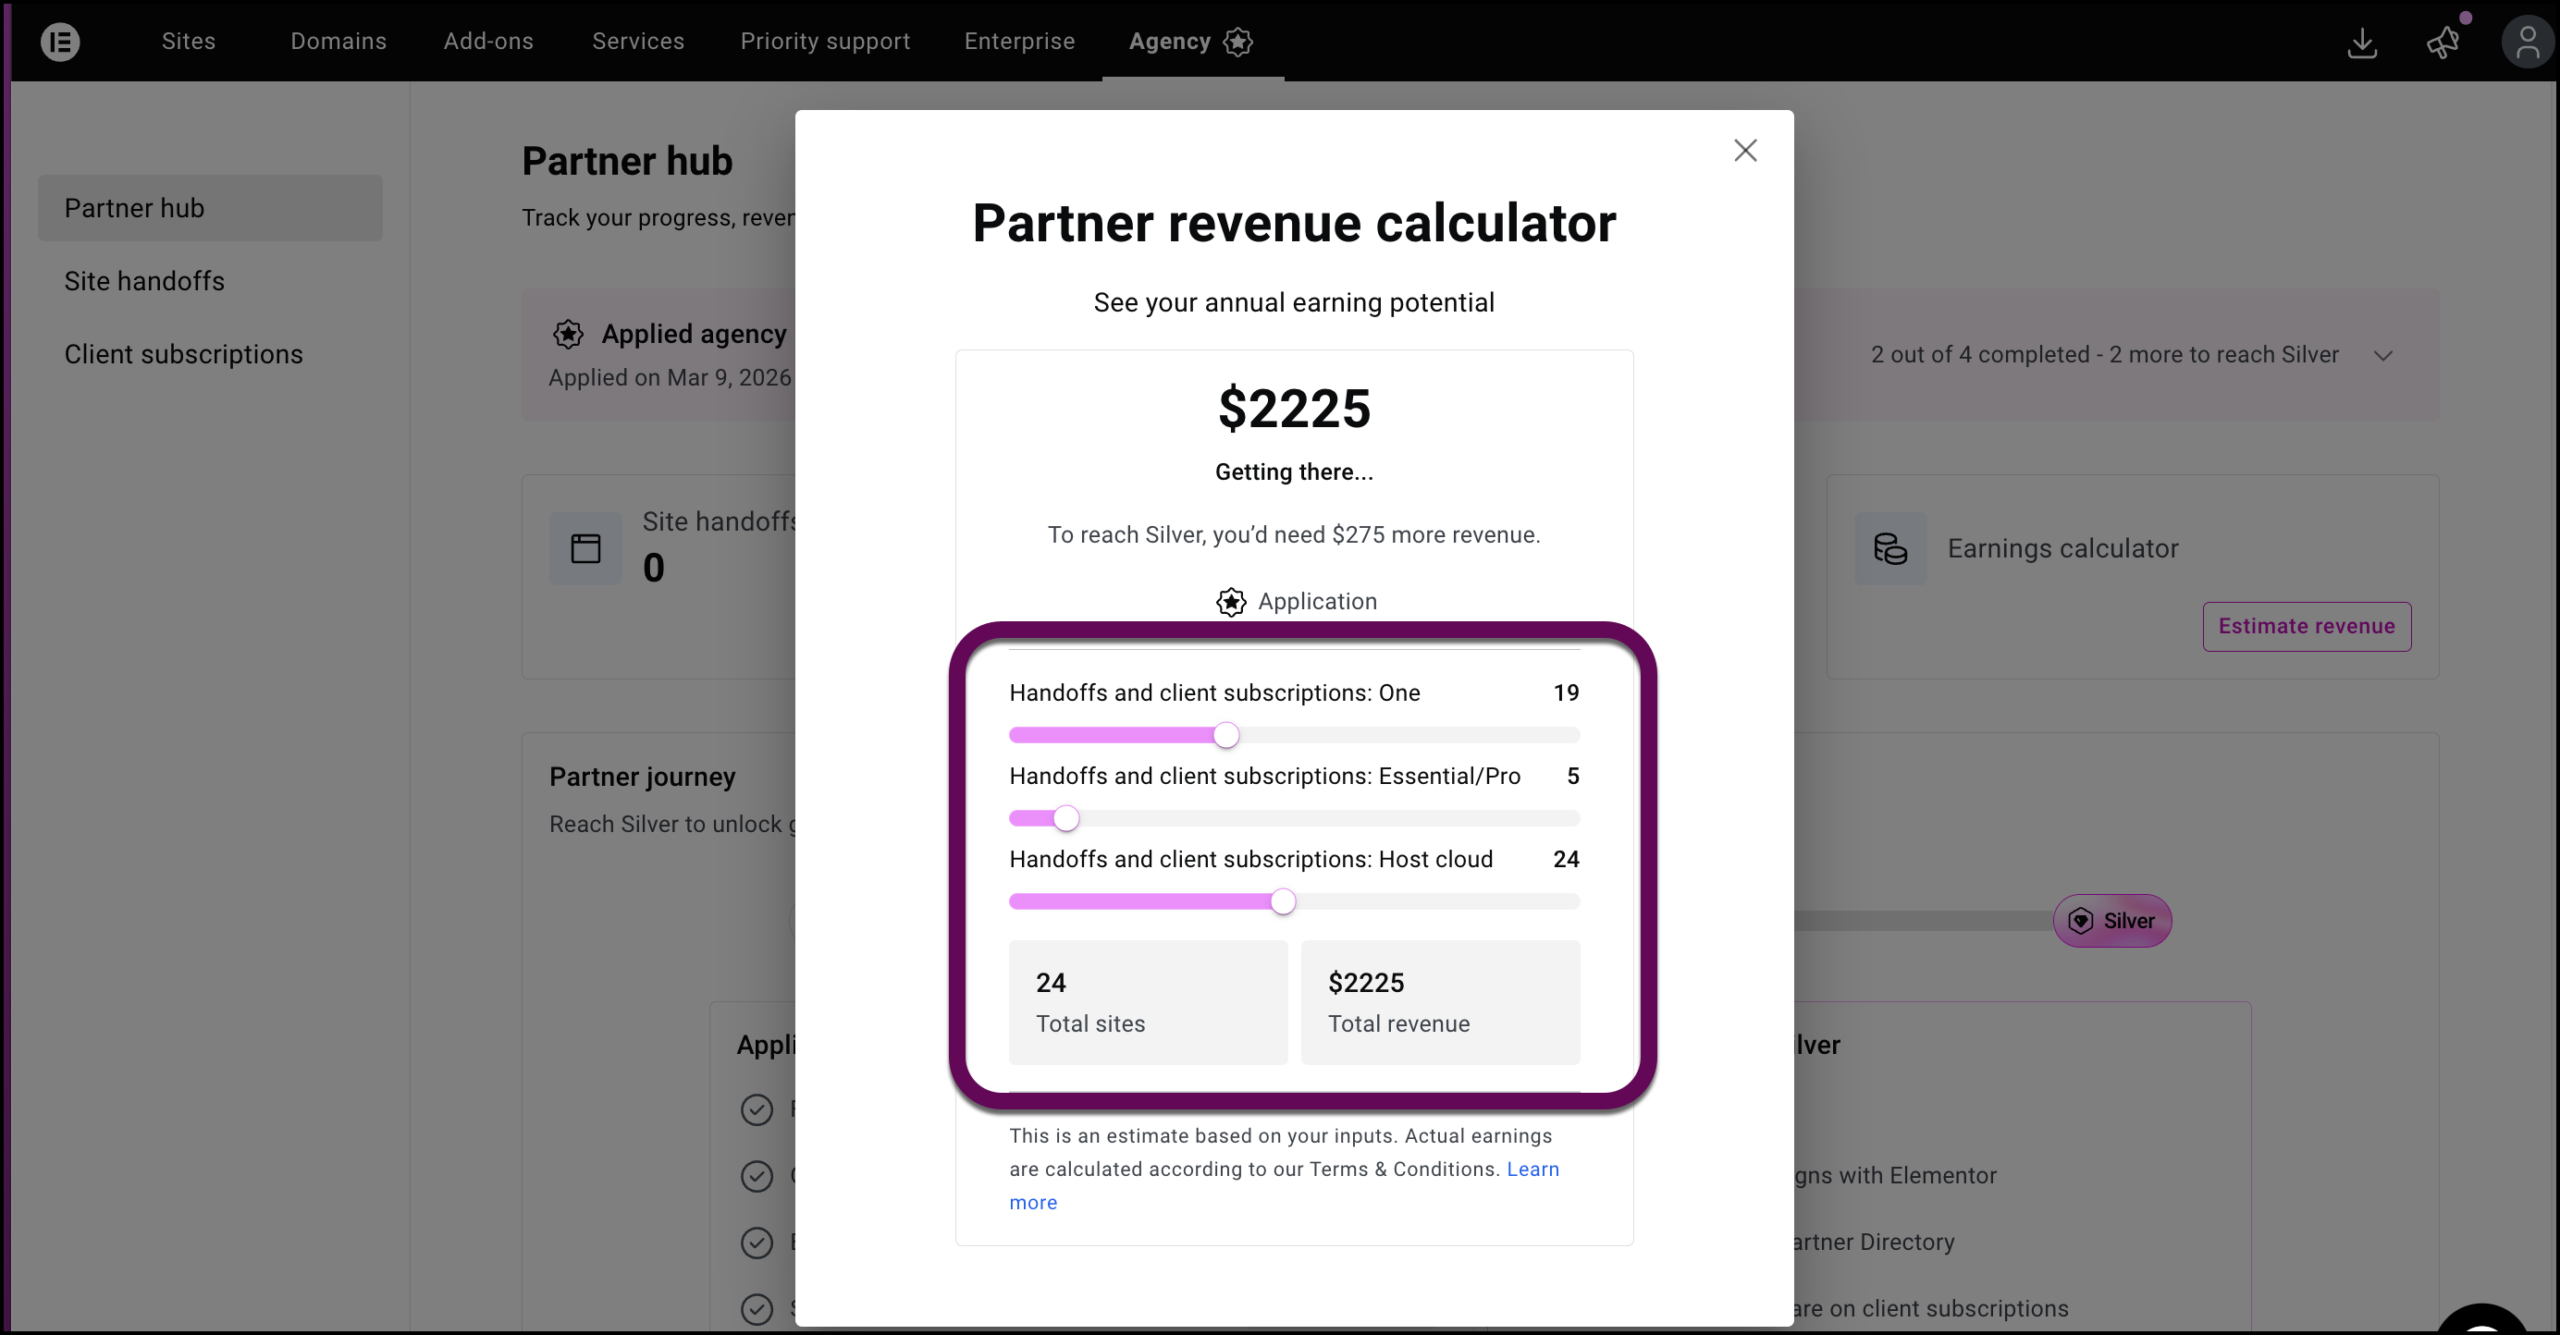Select the Host cloud slider handle

coord(1283,901)
